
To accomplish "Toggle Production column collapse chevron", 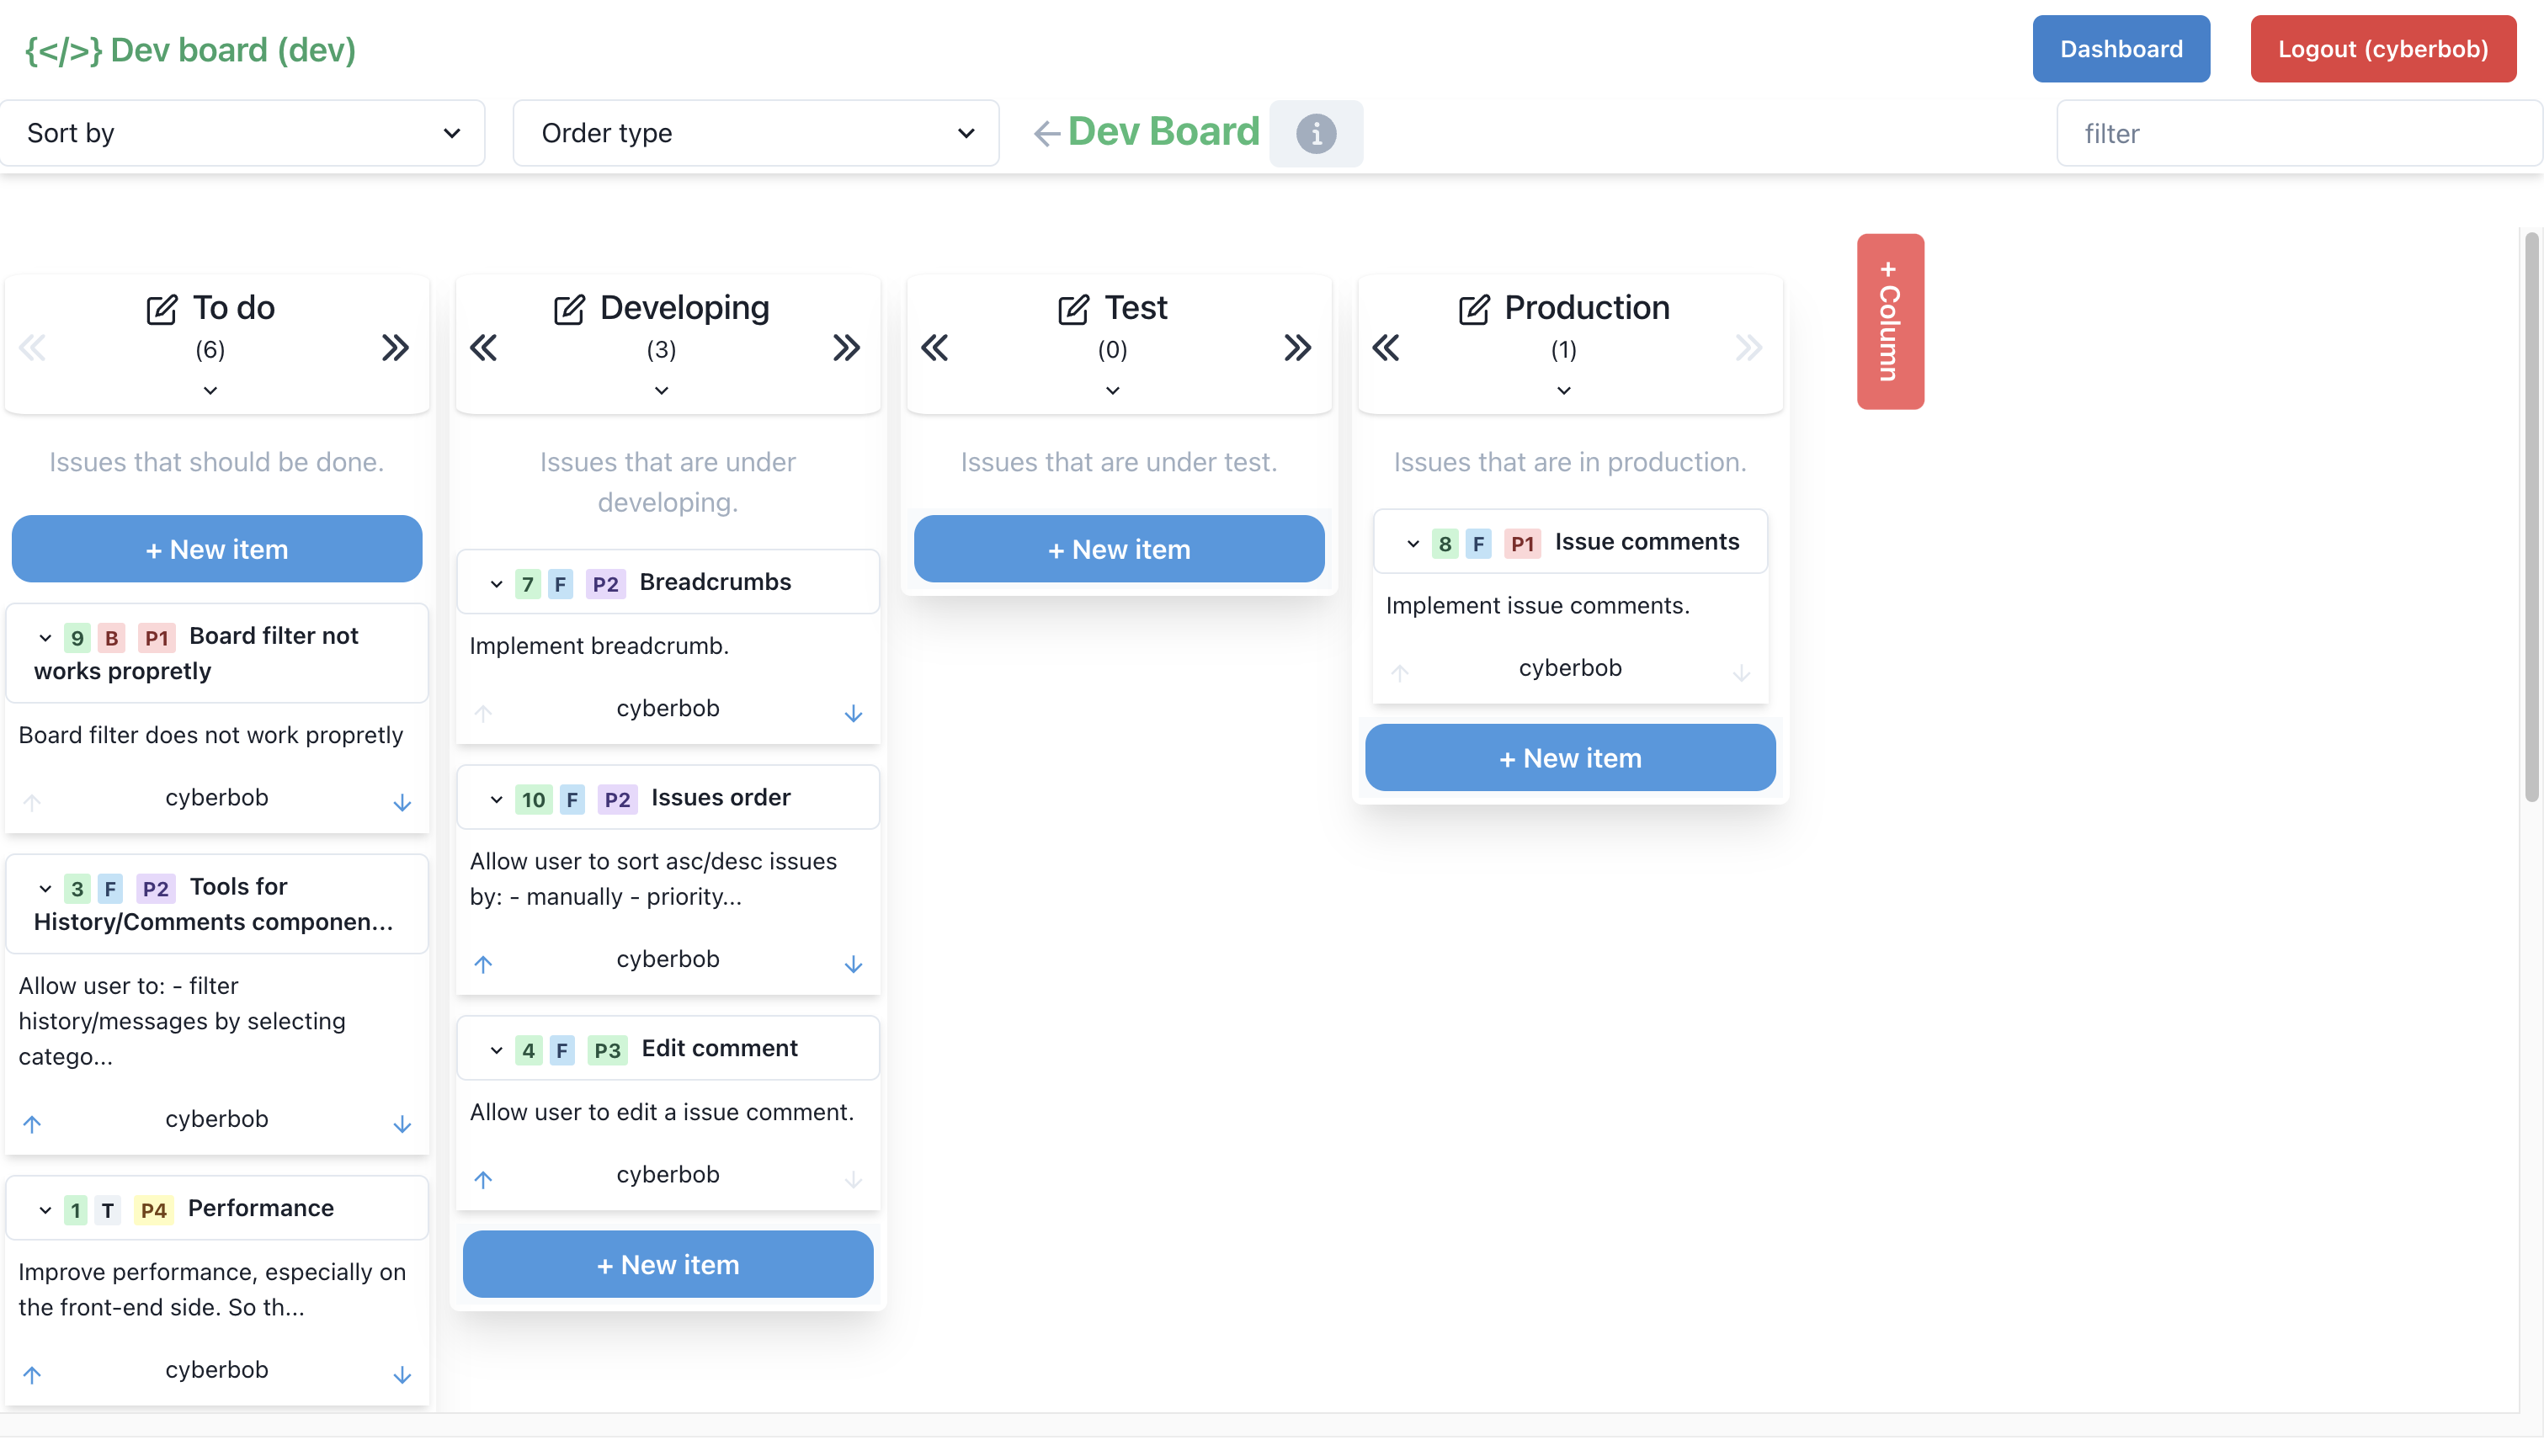I will (x=1563, y=391).
